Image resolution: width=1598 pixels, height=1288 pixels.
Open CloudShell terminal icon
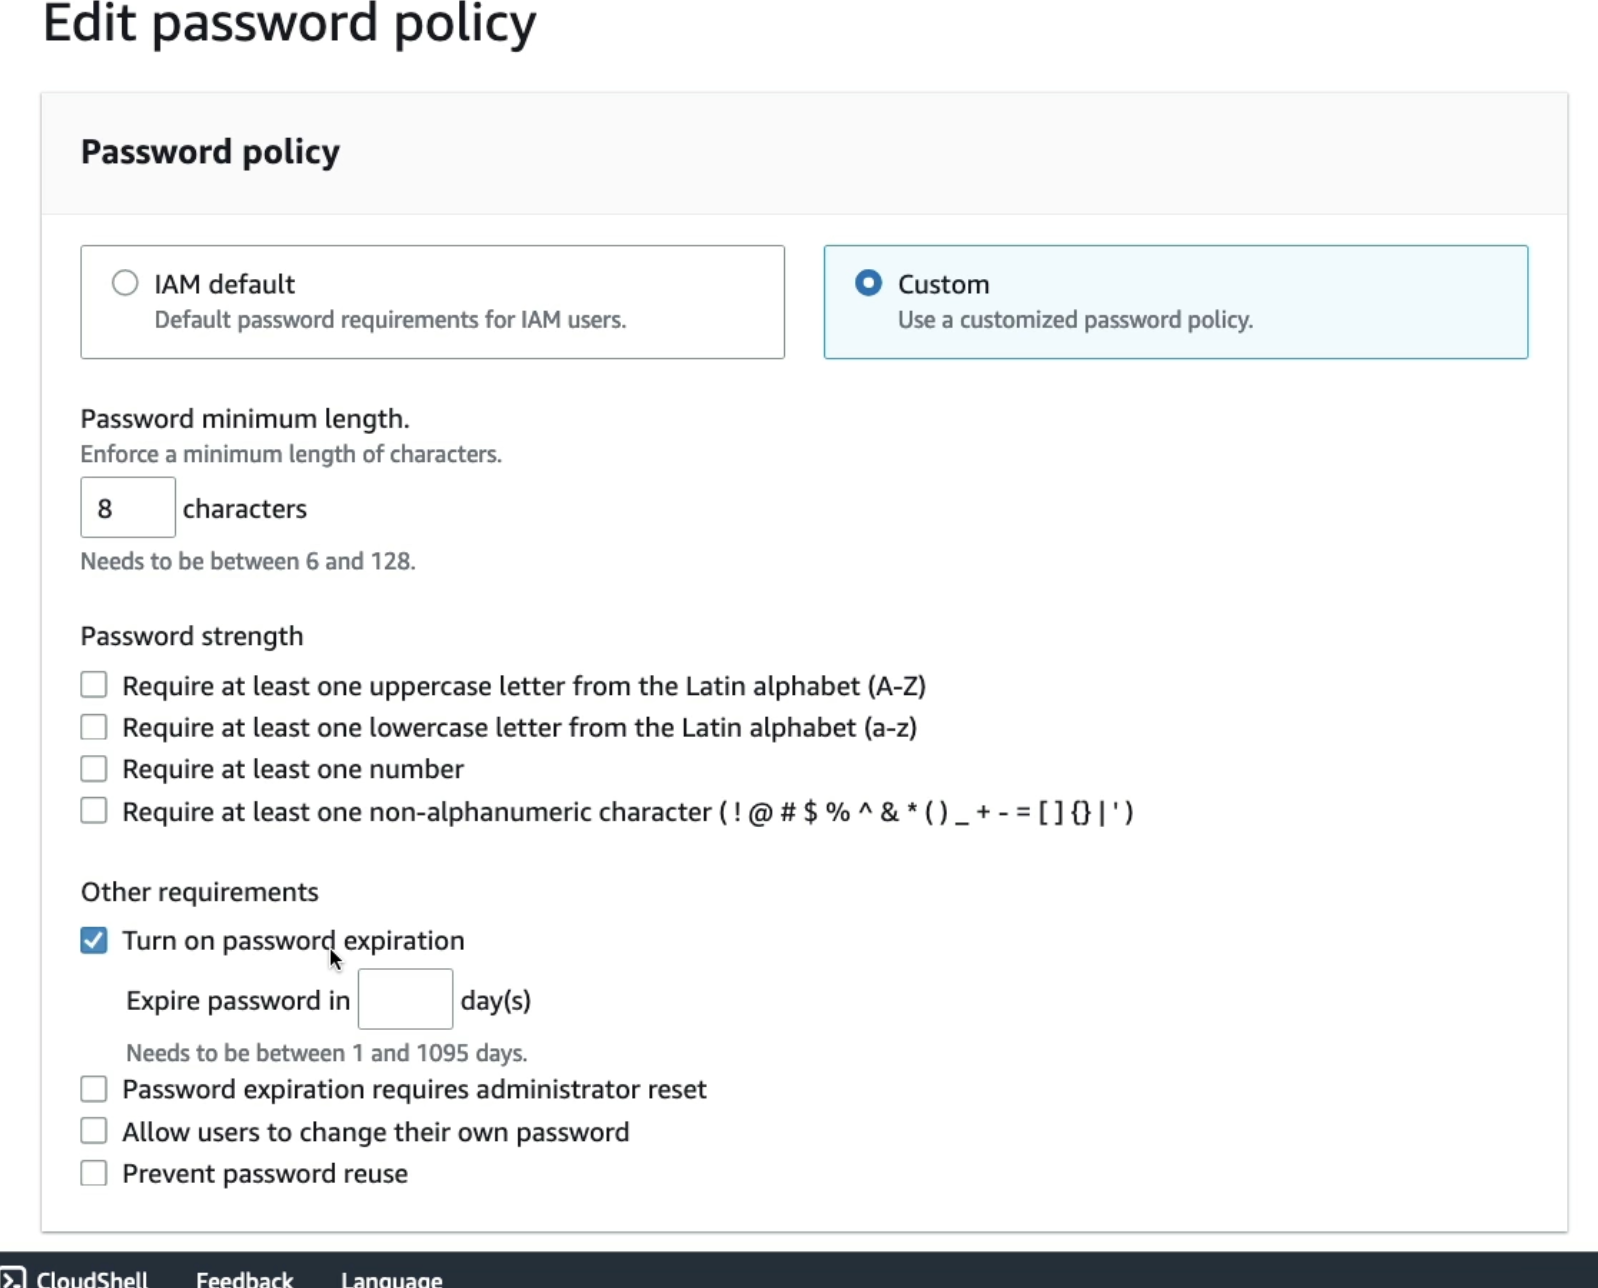tap(12, 1278)
